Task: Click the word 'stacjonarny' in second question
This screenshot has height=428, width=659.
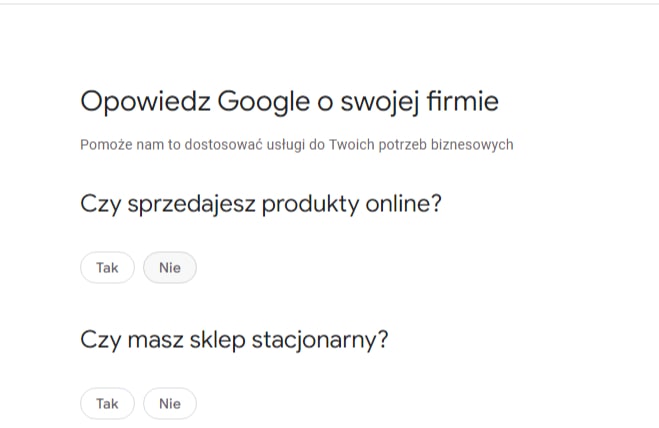Action: tap(322, 340)
